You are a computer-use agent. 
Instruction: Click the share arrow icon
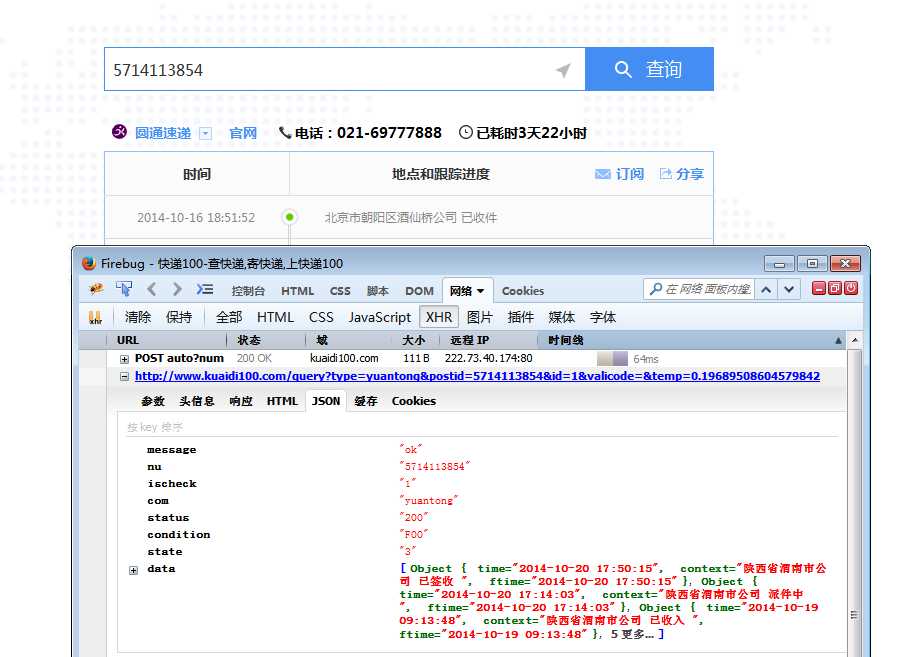pyautogui.click(x=665, y=174)
